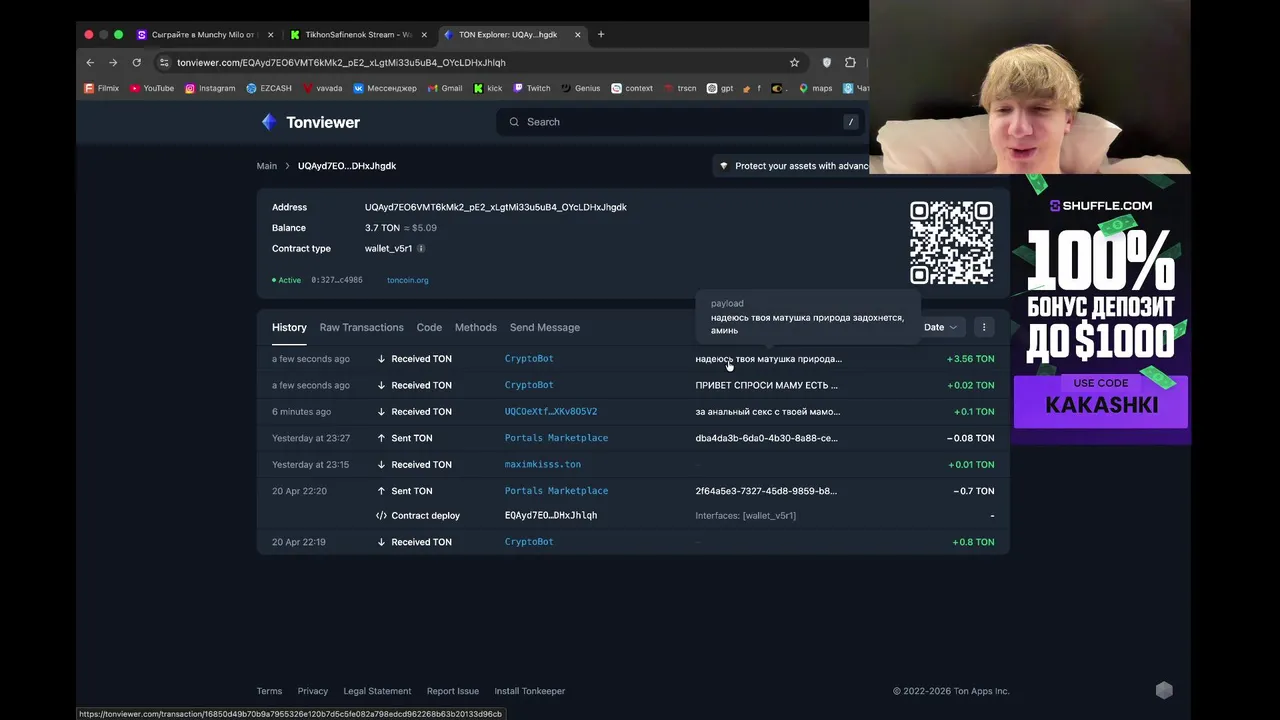Click the Install Tonkeeper footer link
Image resolution: width=1280 pixels, height=720 pixels.
pyautogui.click(x=530, y=691)
